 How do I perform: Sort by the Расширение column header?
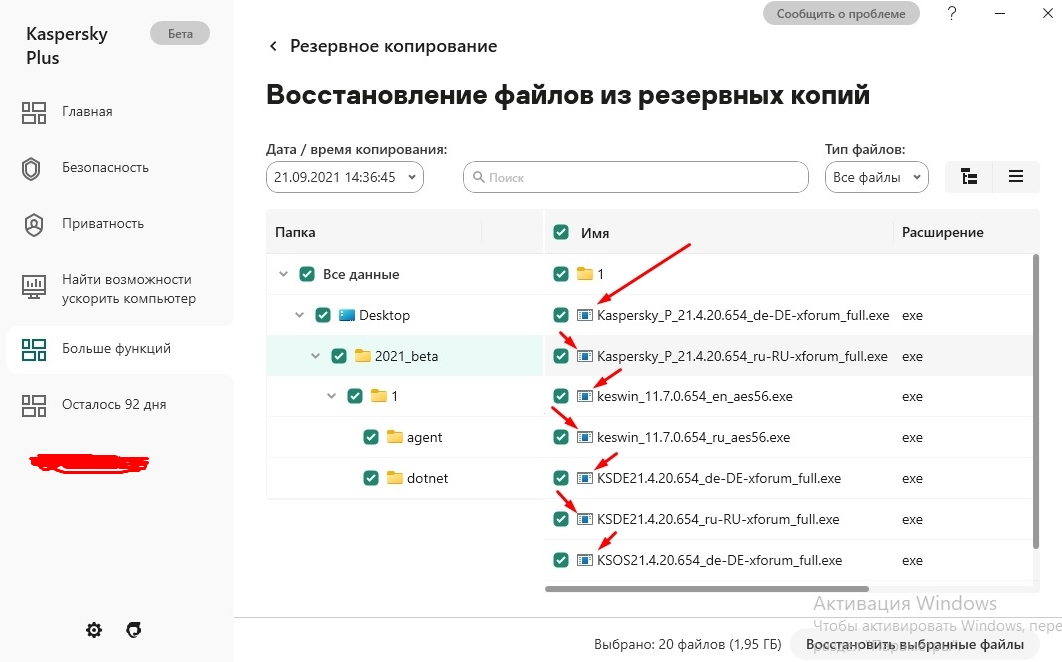point(943,232)
